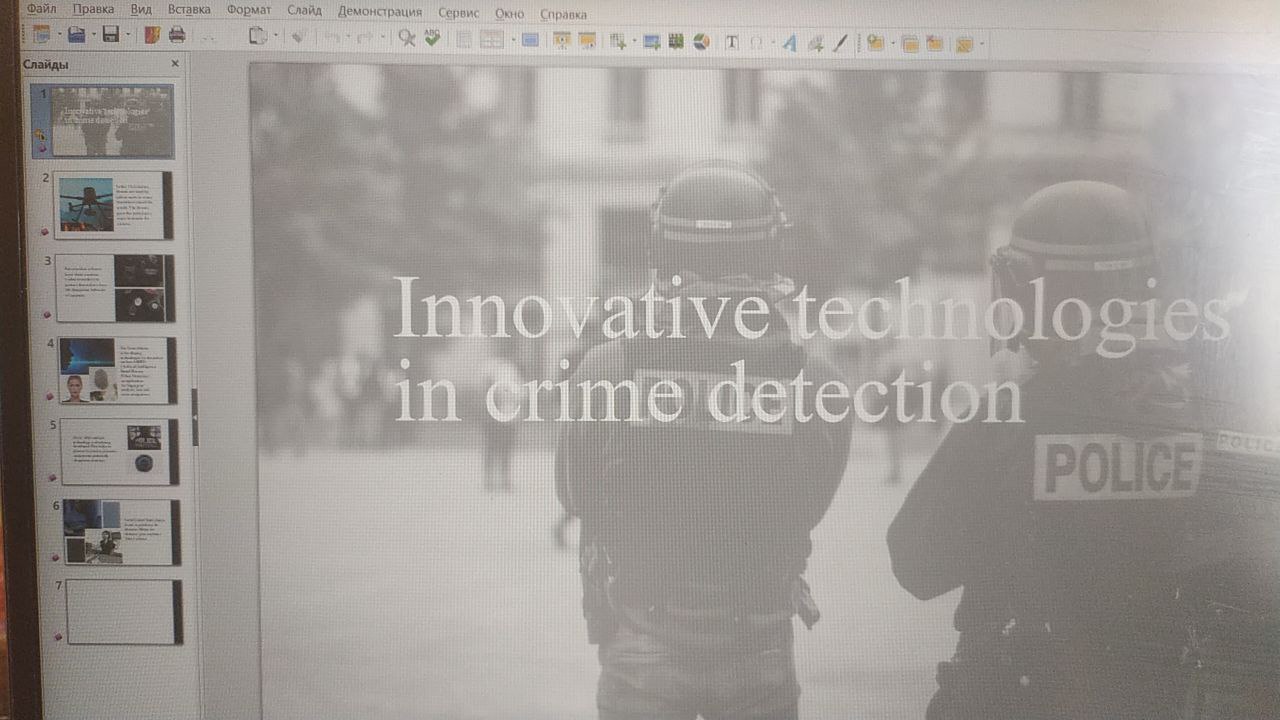
Task: Click the Open file icon
Action: (76, 35)
